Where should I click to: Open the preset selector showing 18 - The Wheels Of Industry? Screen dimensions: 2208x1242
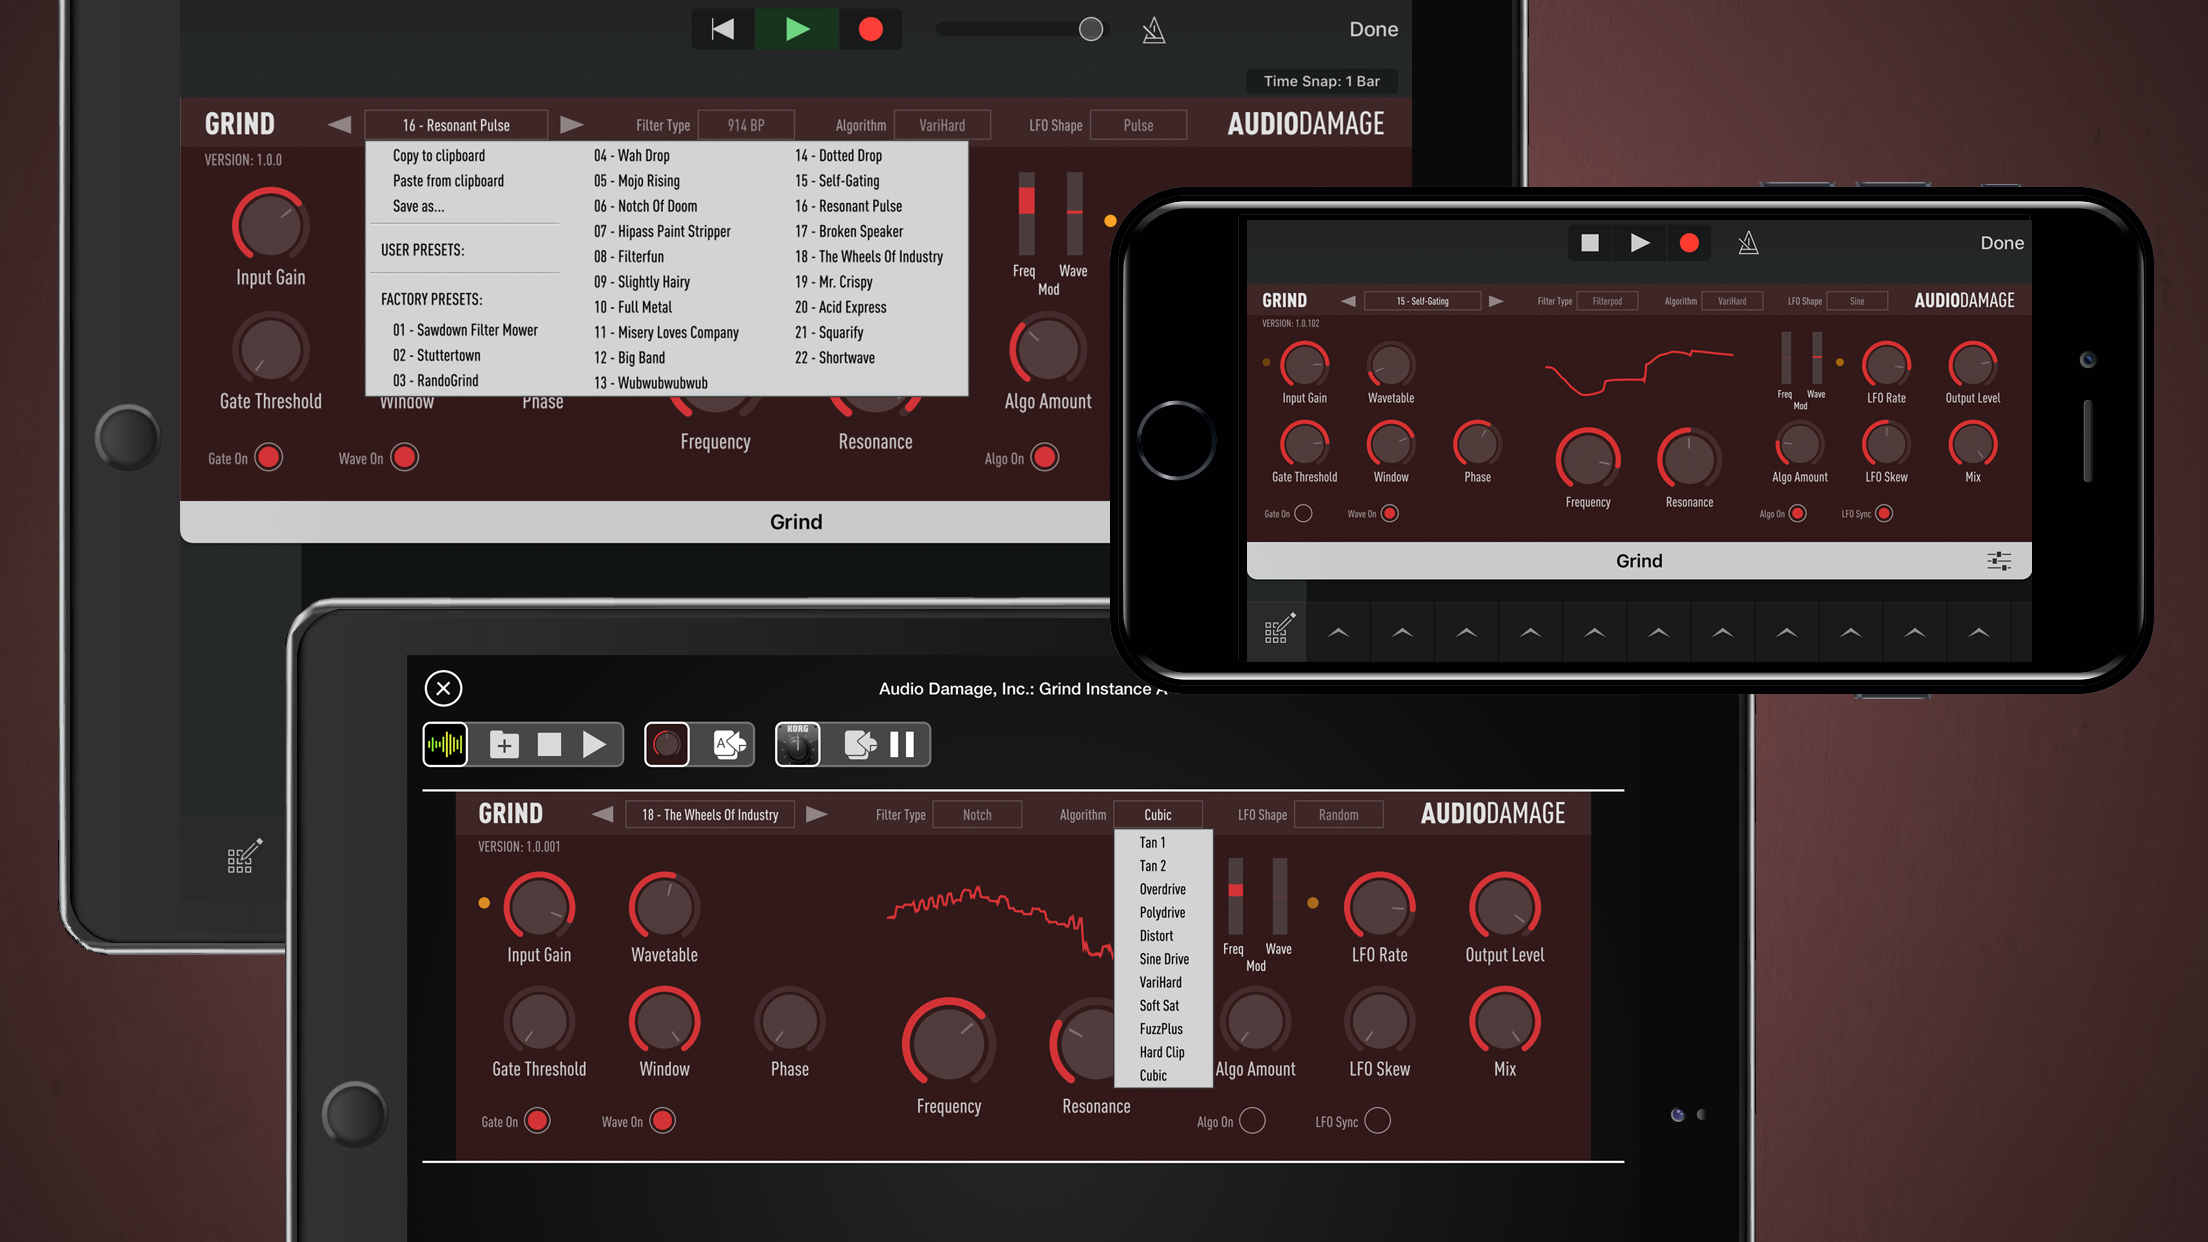click(x=710, y=815)
